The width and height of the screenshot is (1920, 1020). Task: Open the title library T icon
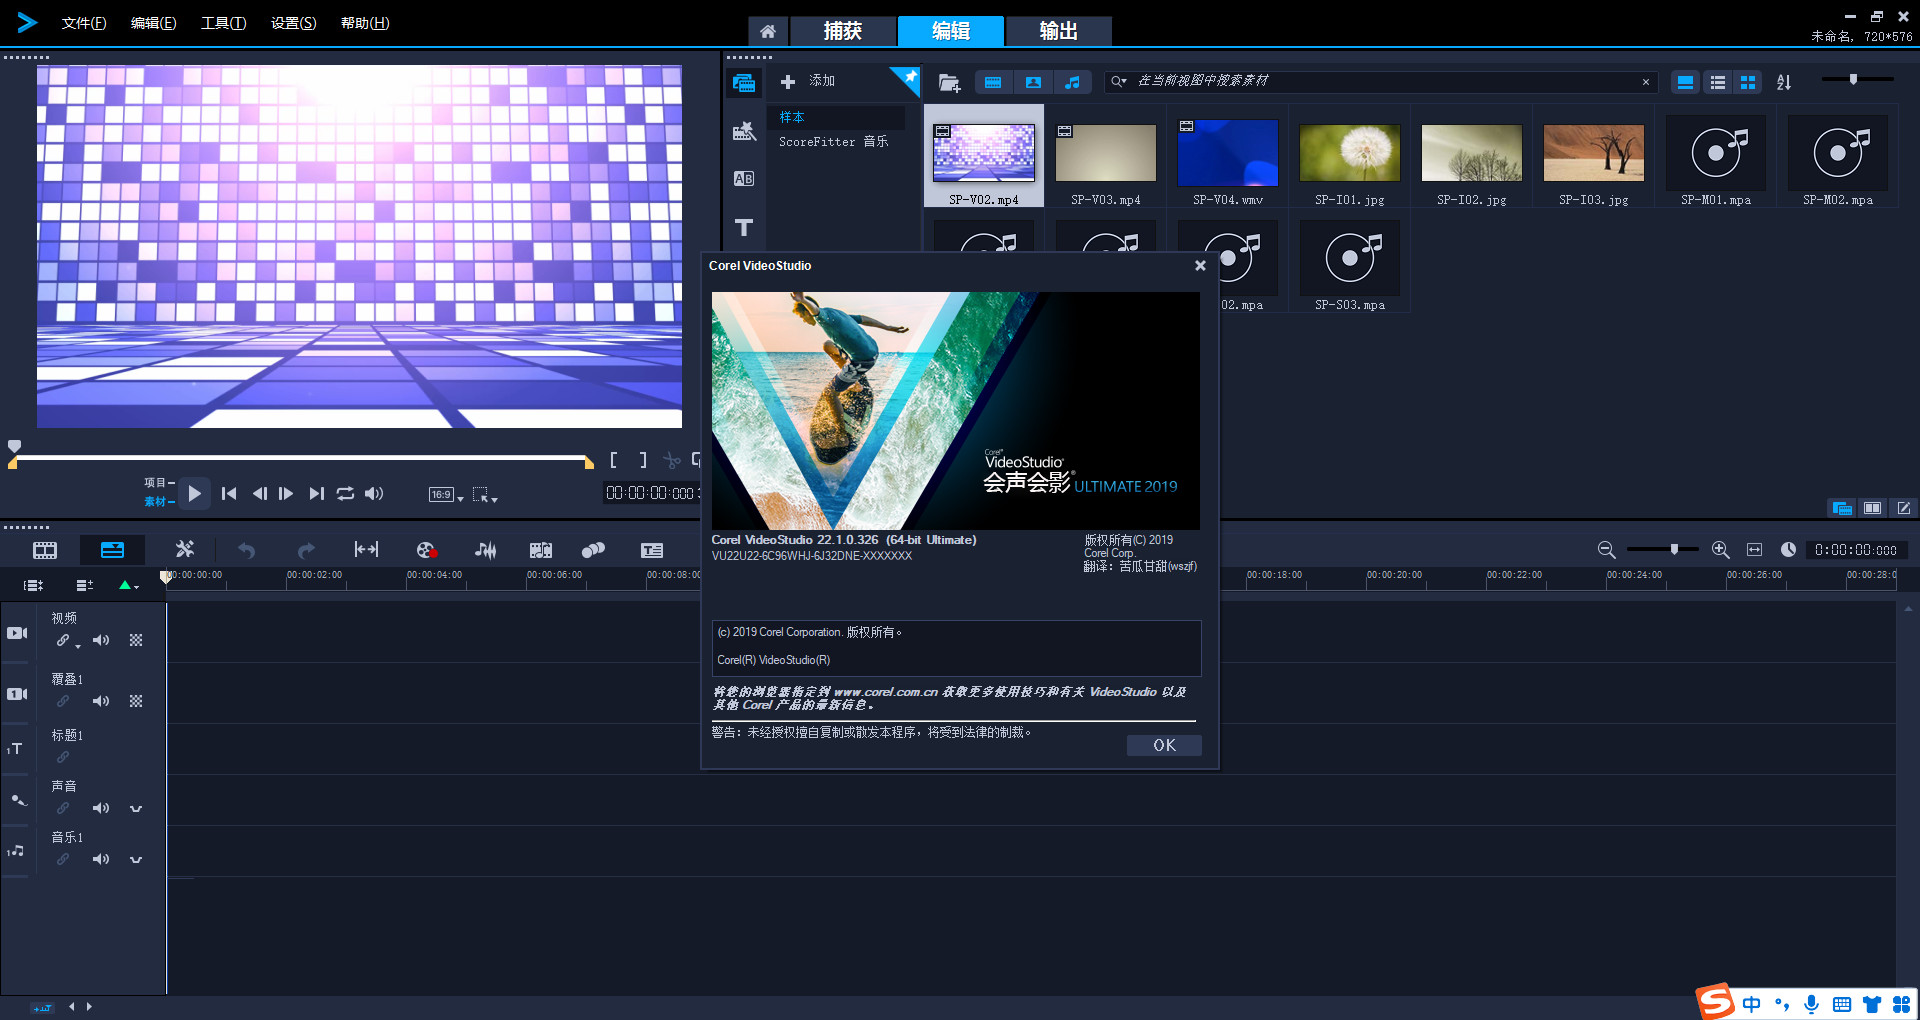click(744, 228)
